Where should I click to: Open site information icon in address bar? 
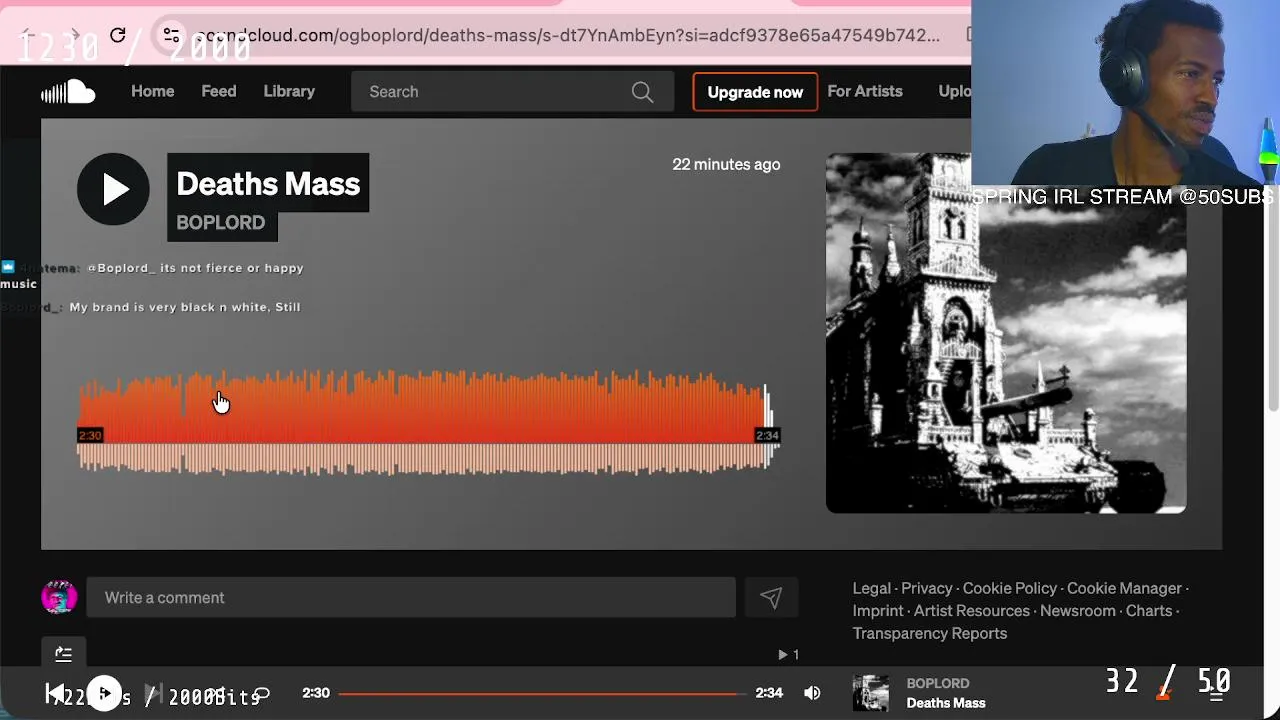(171, 35)
